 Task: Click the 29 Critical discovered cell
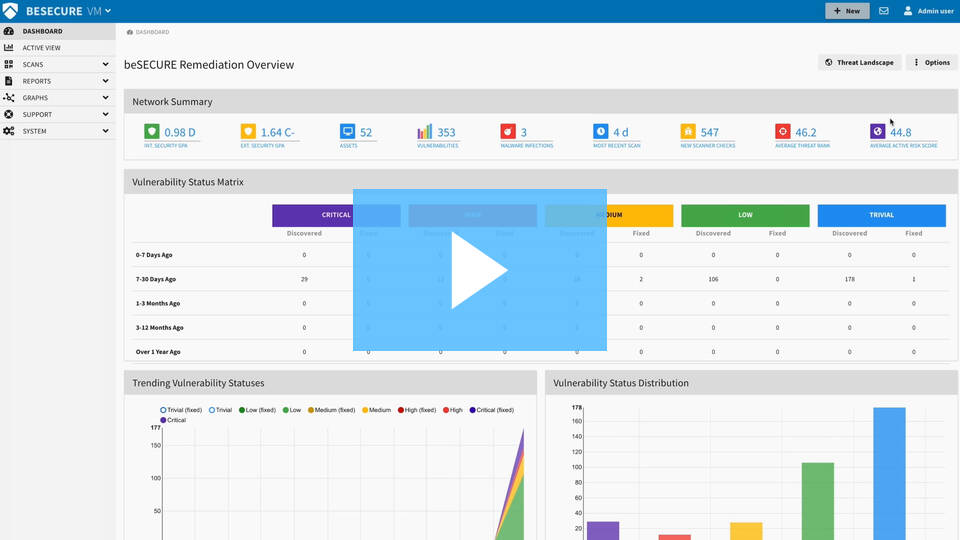(x=304, y=279)
